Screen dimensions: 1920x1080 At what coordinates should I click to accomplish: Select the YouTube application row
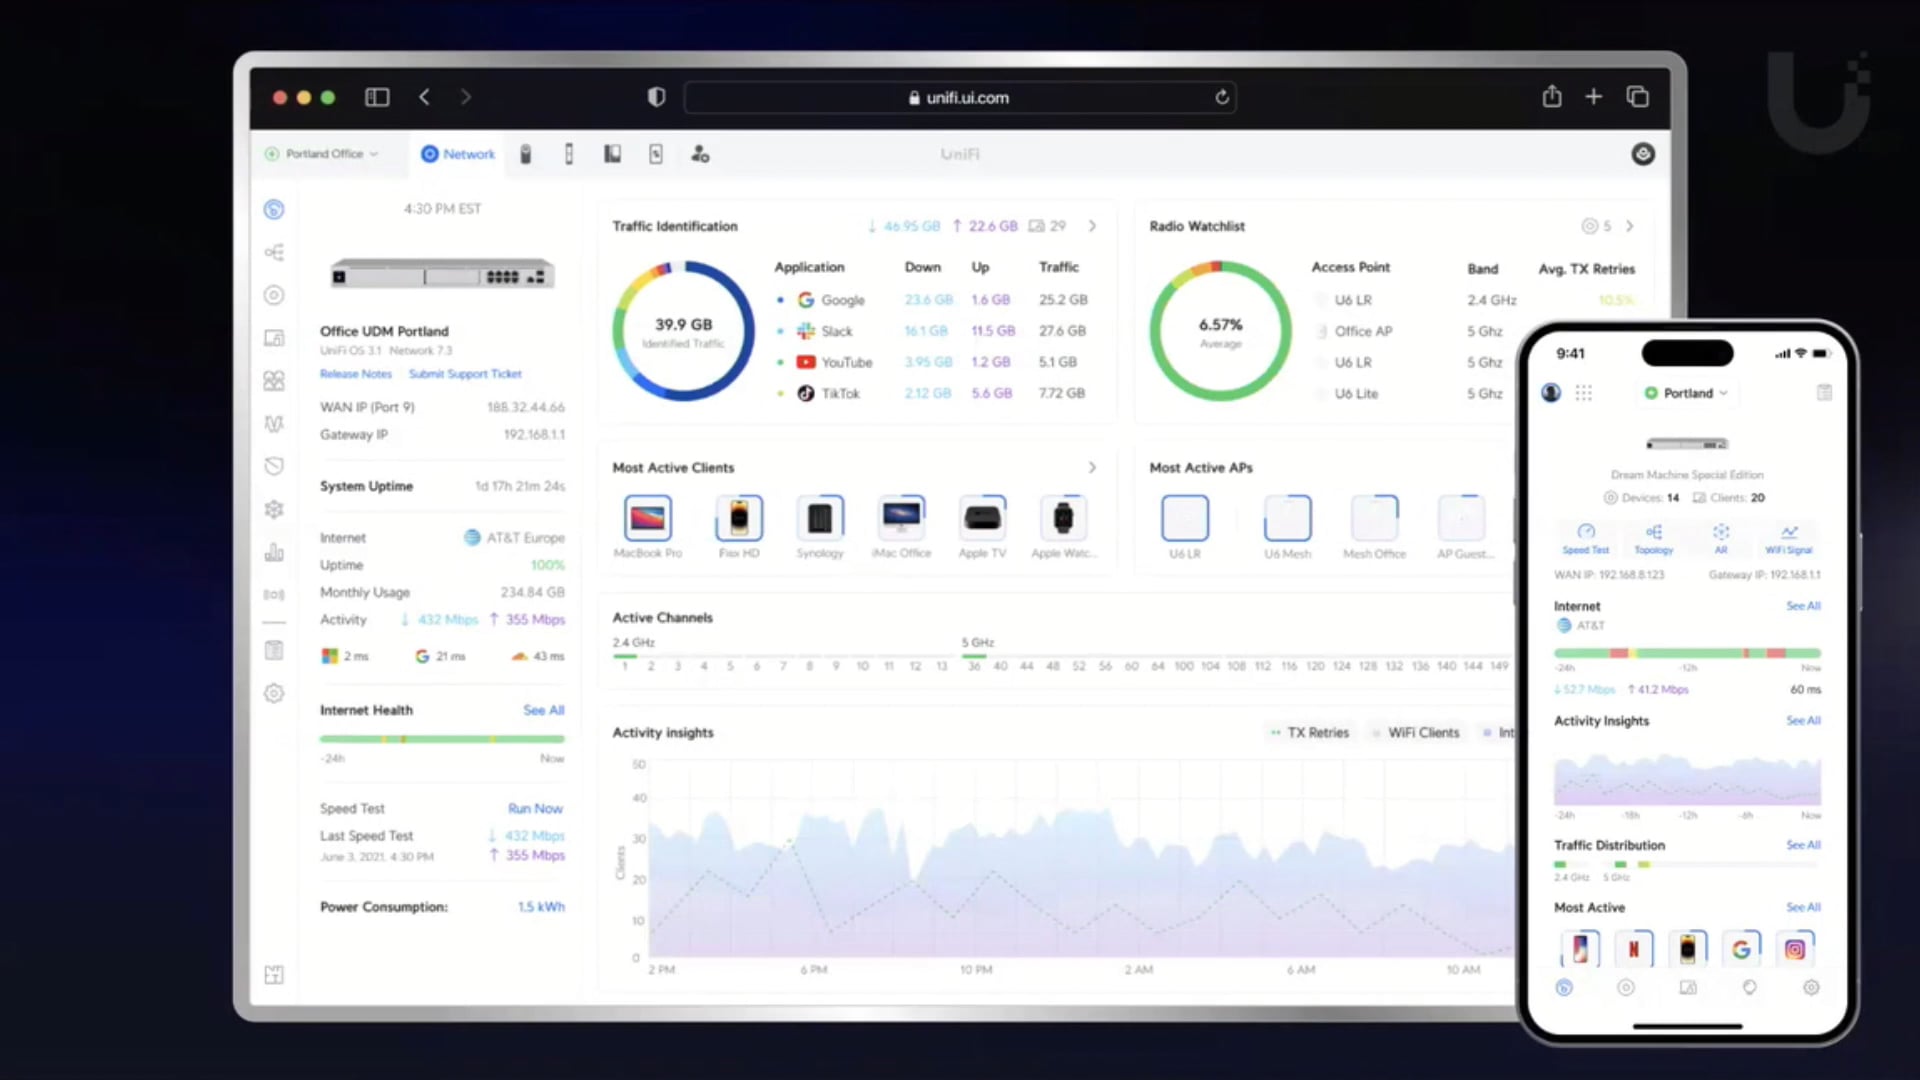pos(932,362)
